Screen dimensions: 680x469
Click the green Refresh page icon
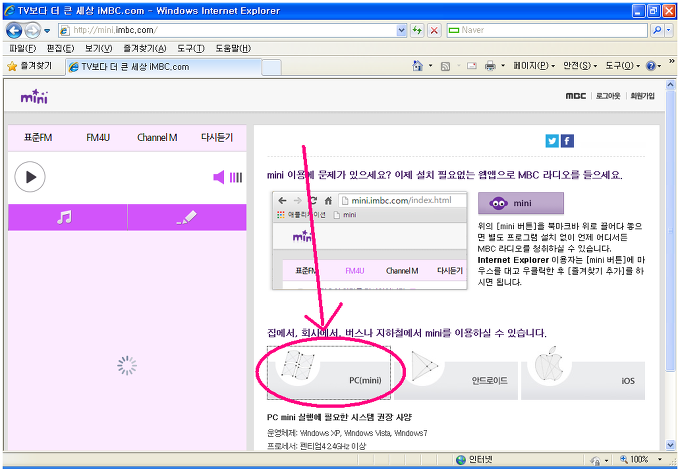click(x=417, y=30)
